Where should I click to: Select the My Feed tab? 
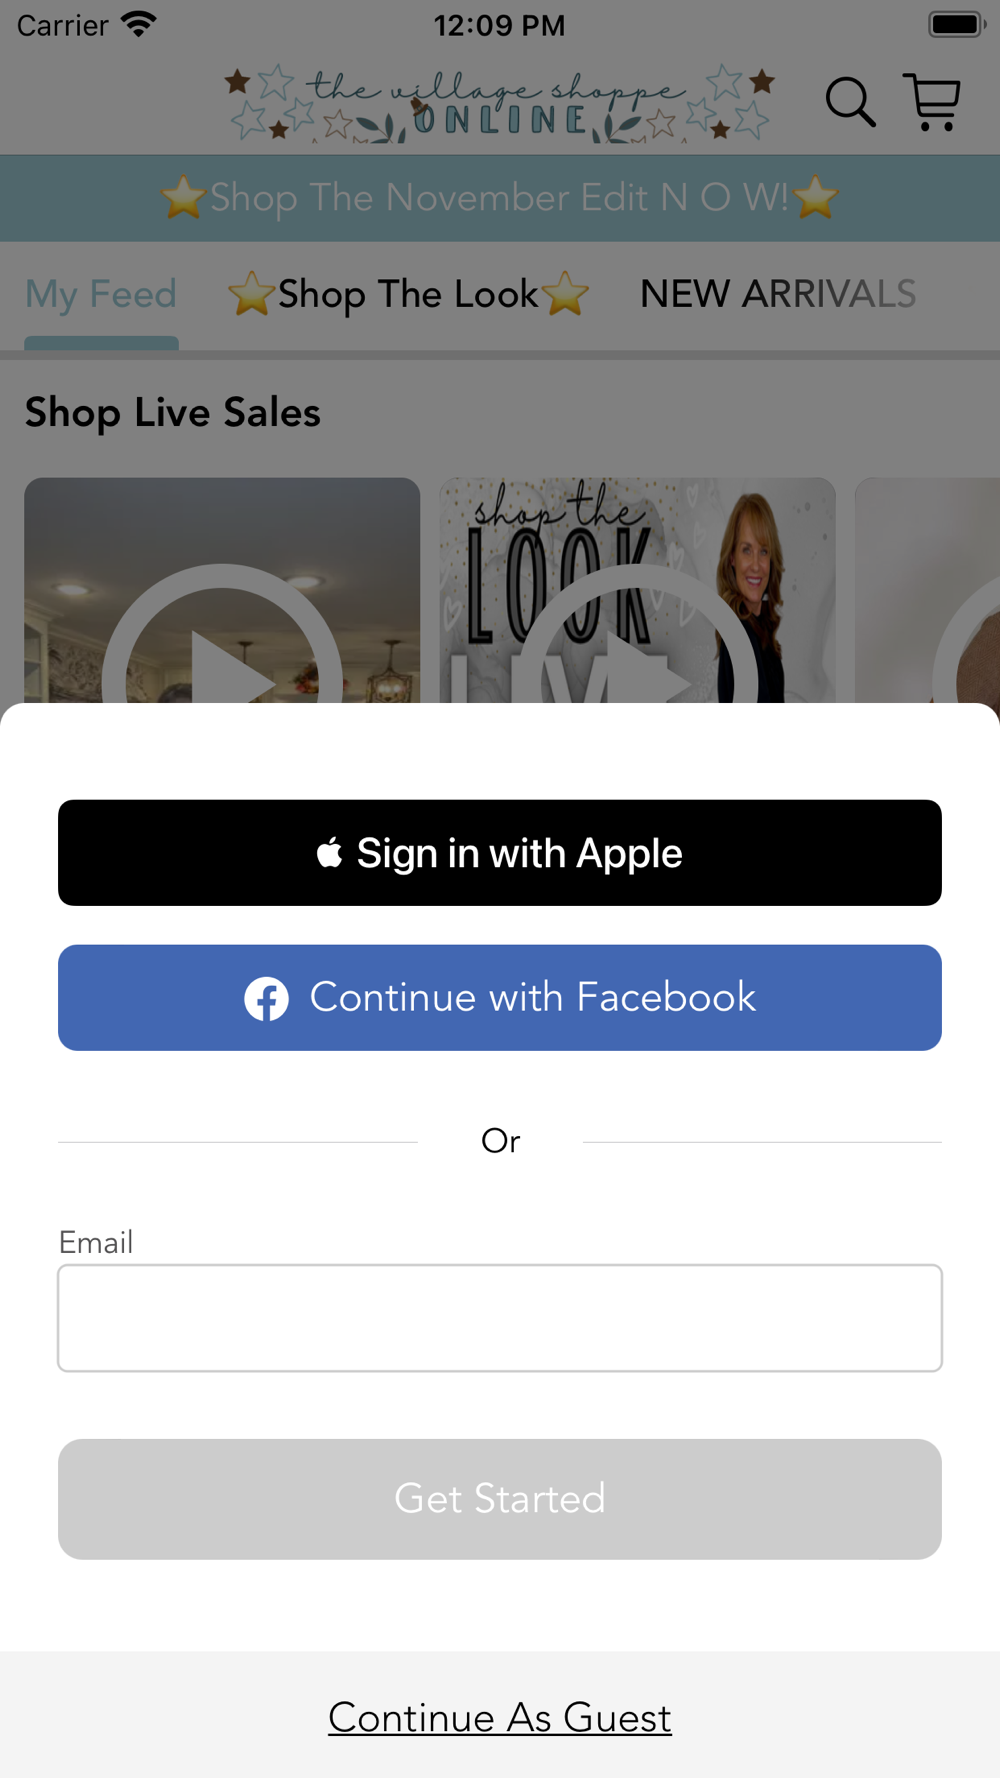point(101,295)
